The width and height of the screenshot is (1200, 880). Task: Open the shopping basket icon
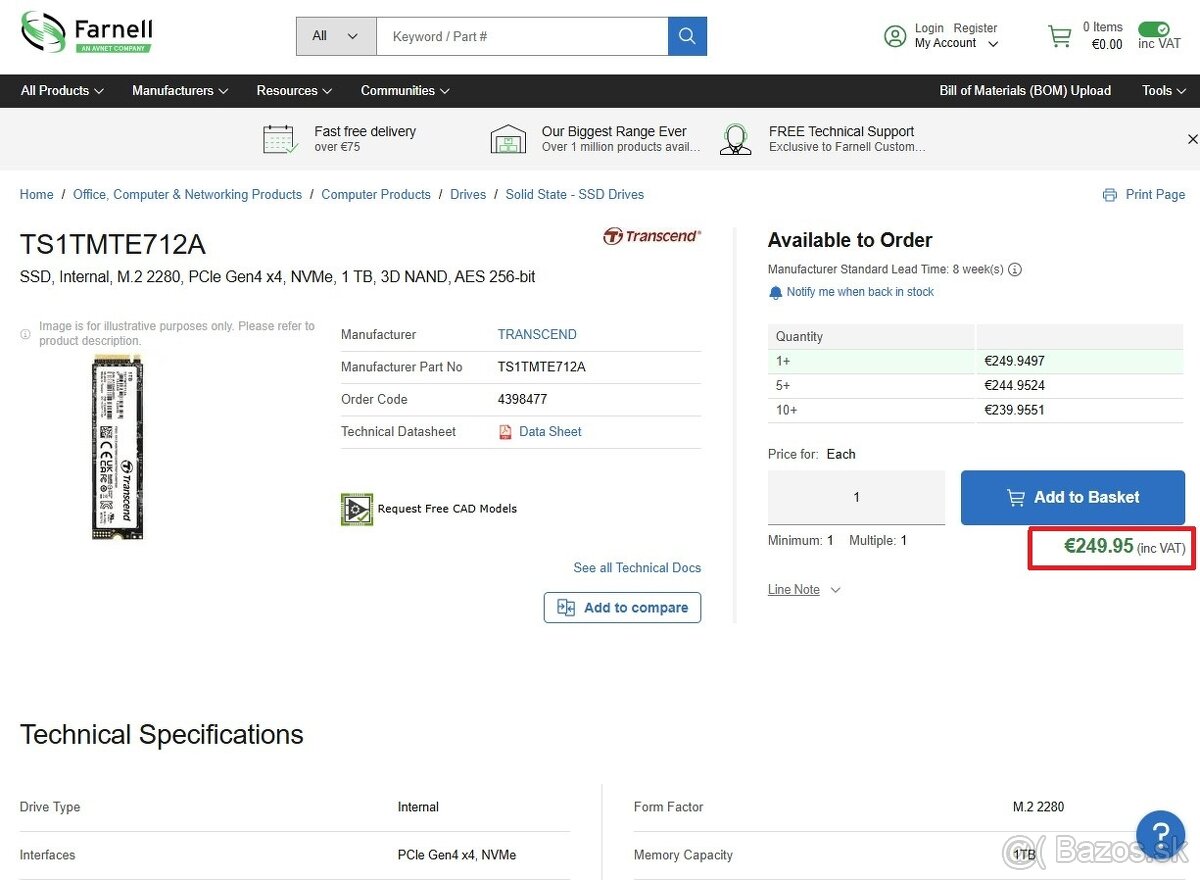coord(1059,36)
